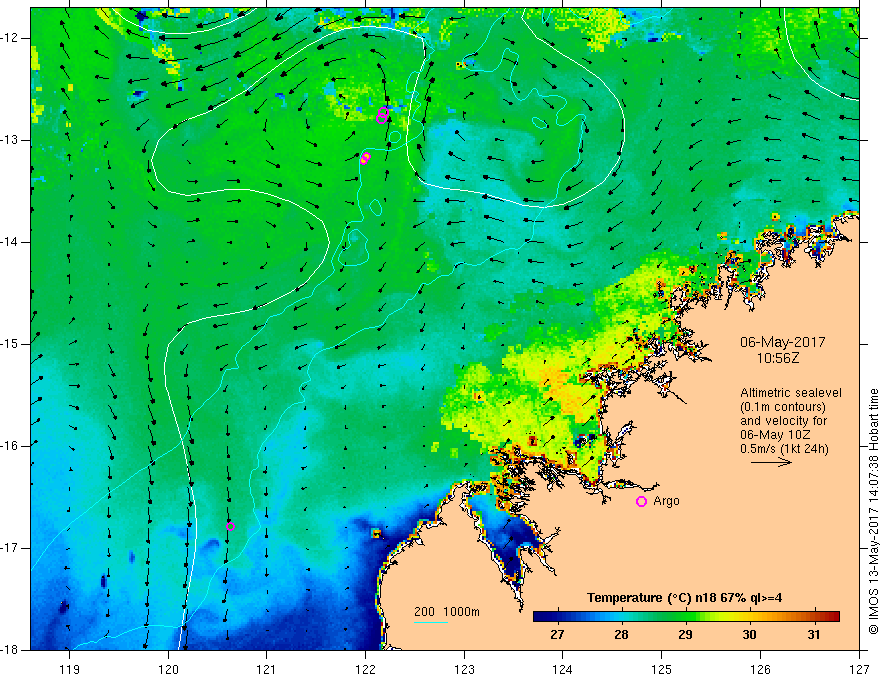
Task: Click the longitude label 125
Action: pos(662,669)
